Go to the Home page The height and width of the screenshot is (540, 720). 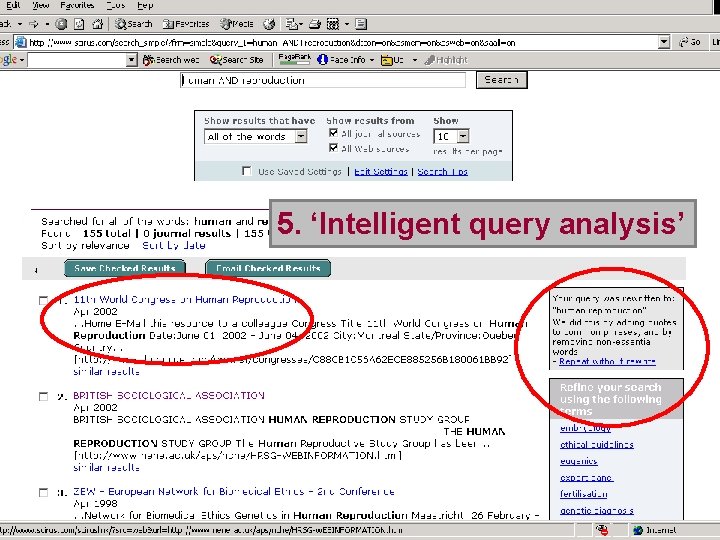pyautogui.click(x=97, y=23)
